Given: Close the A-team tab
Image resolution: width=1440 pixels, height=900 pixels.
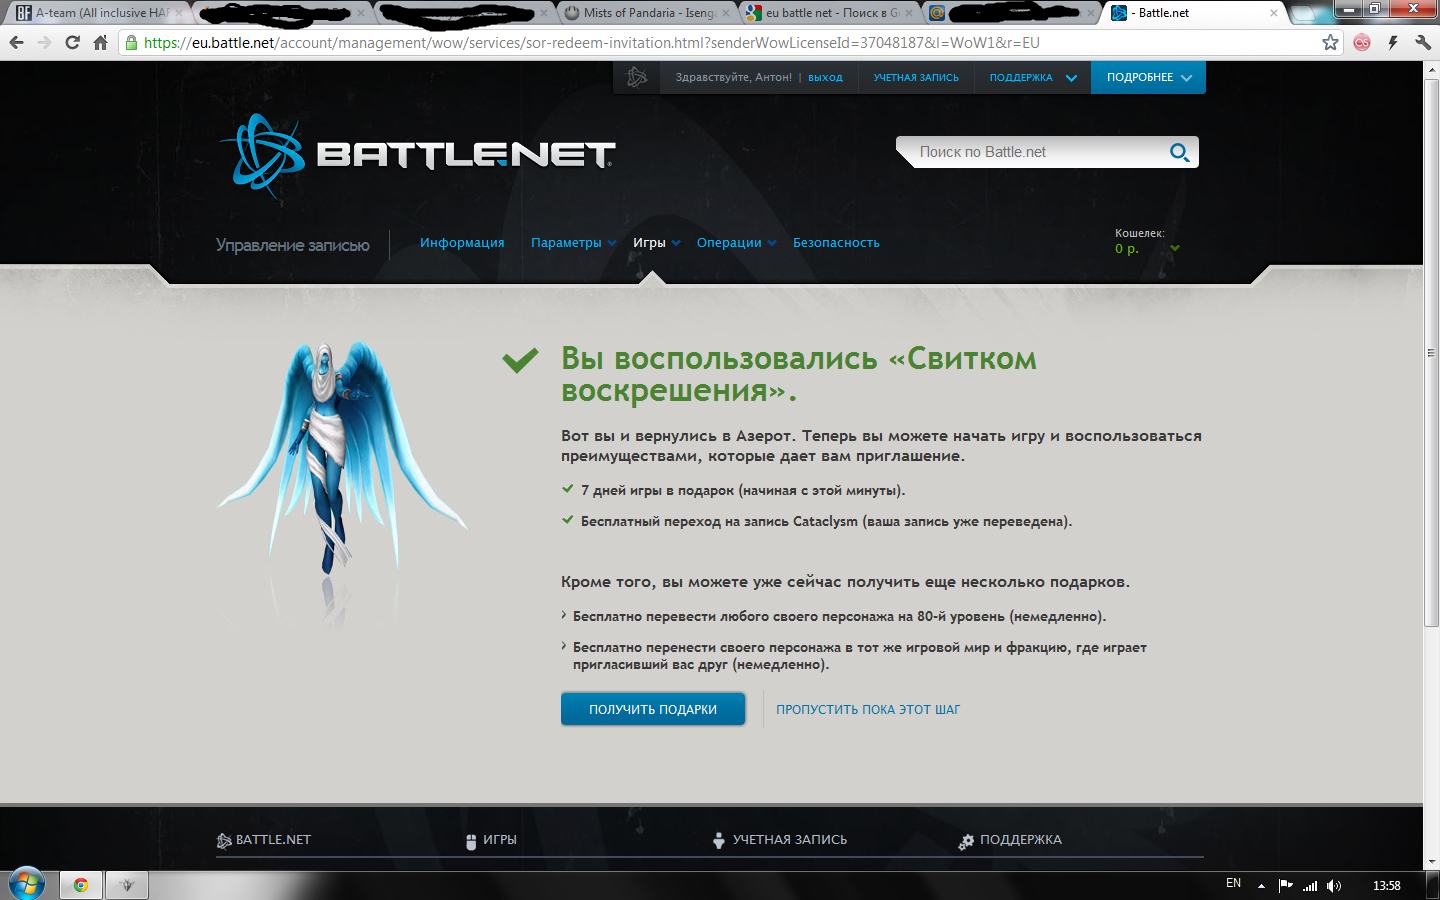Looking at the screenshot, I should pos(179,13).
